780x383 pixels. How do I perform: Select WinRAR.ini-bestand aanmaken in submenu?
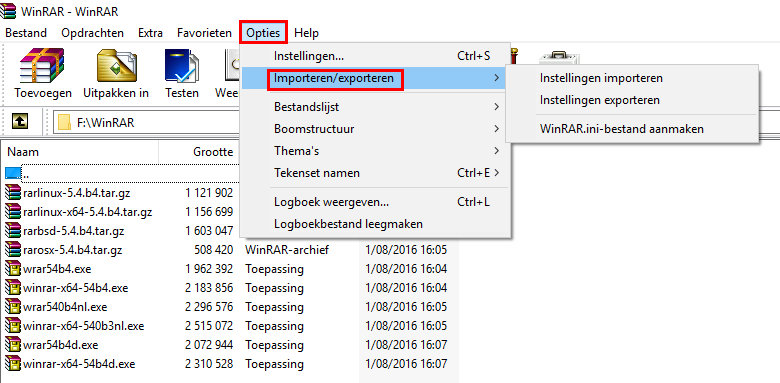point(632,129)
